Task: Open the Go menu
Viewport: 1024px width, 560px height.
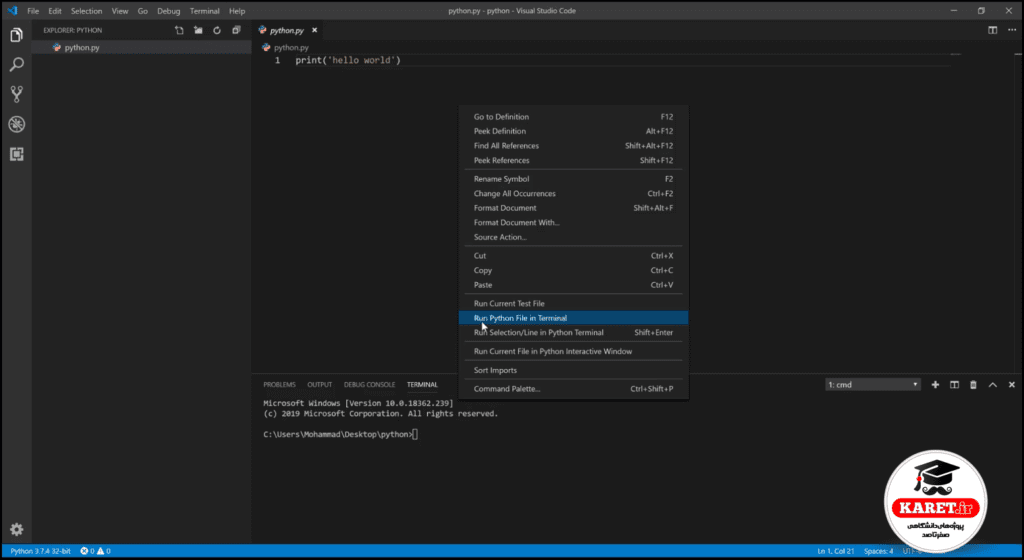Action: [x=142, y=11]
